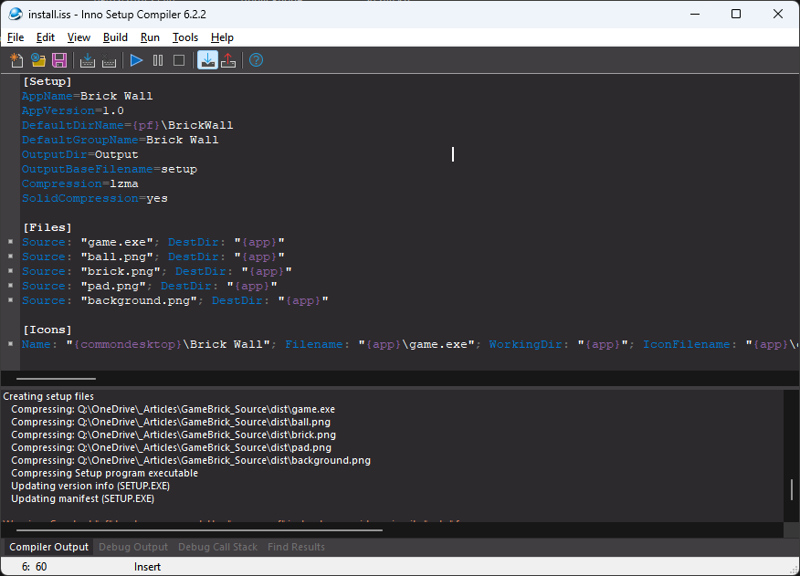Image resolution: width=800 pixels, height=576 pixels.
Task: Open the Tools menu
Action: click(185, 37)
